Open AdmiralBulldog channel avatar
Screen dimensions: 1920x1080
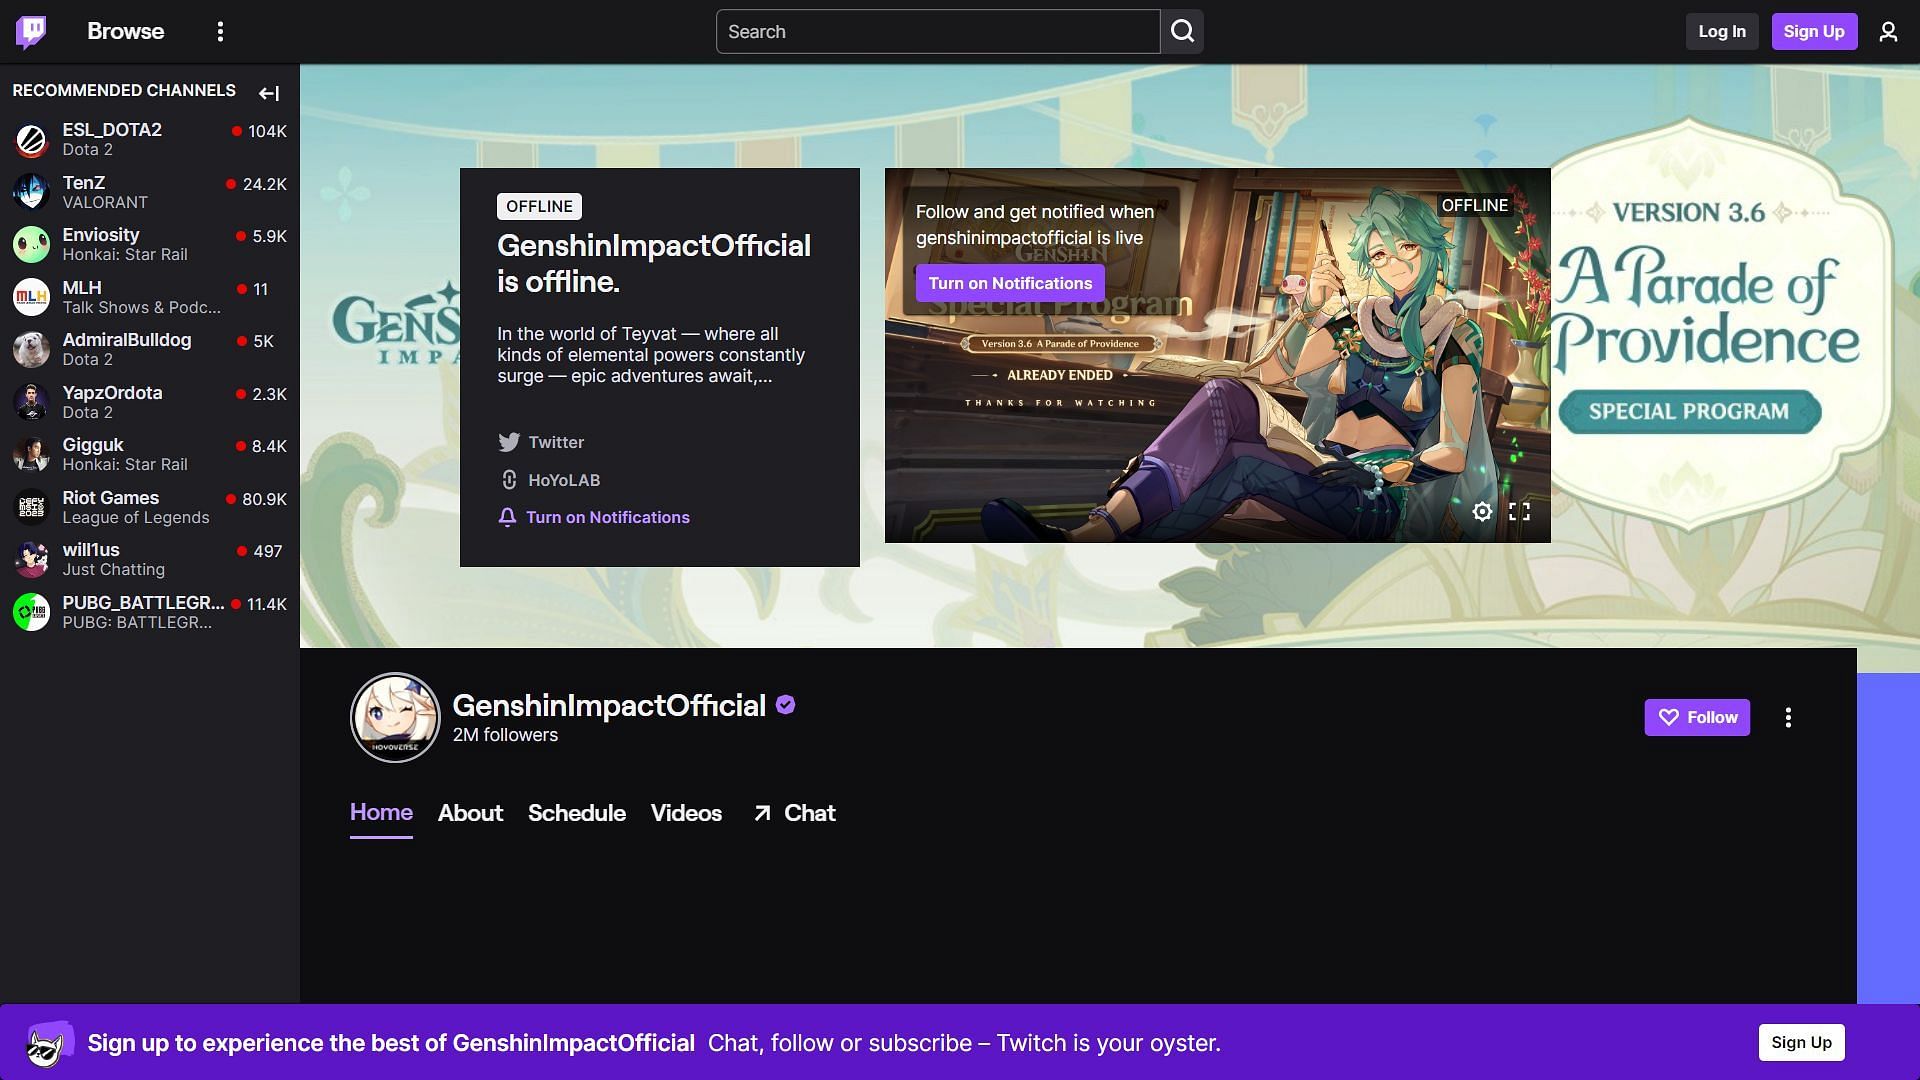point(31,349)
